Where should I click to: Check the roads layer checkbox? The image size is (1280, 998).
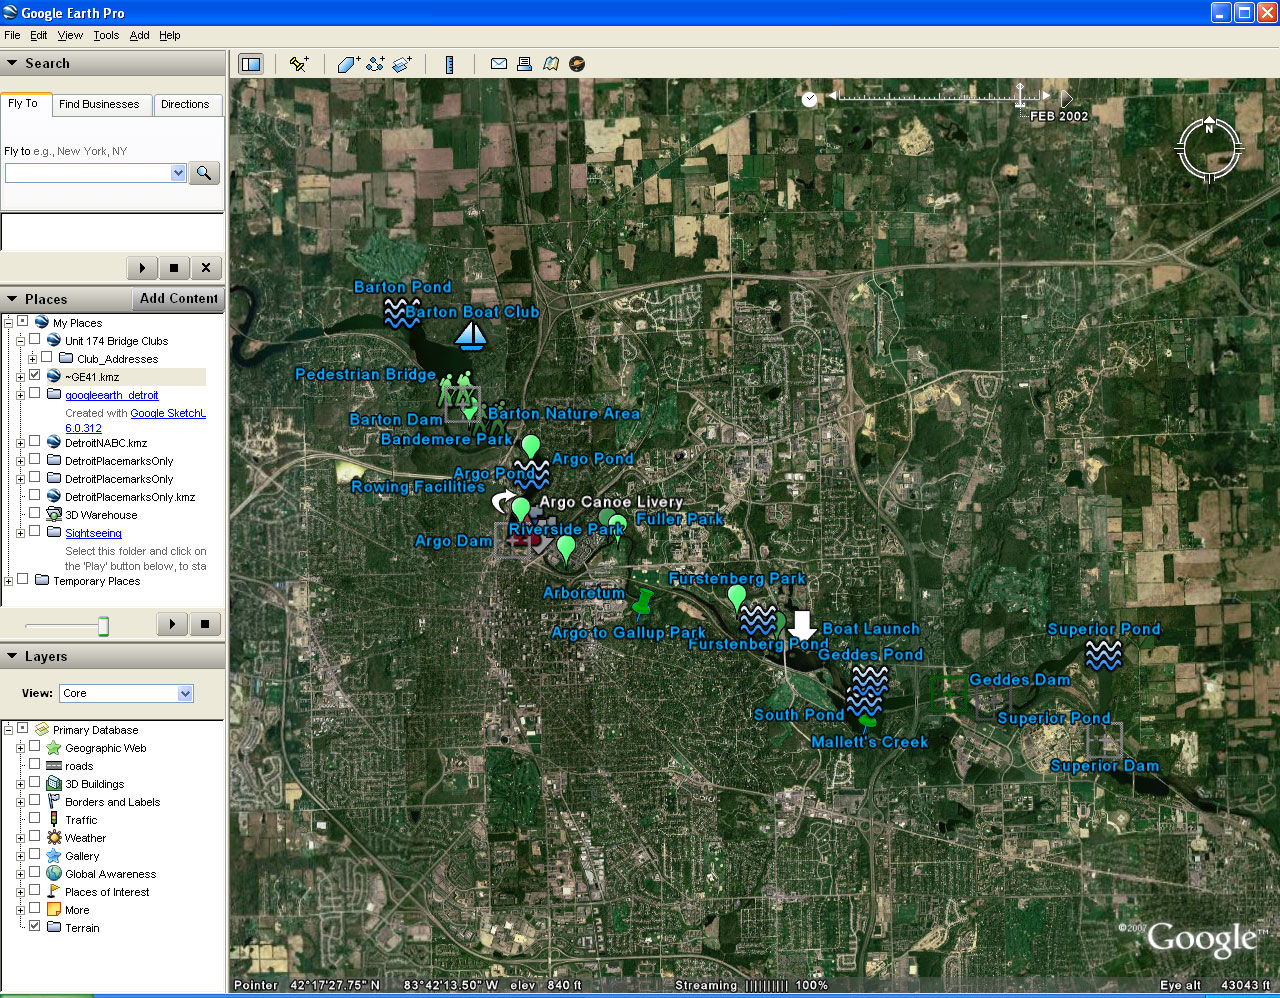35,765
